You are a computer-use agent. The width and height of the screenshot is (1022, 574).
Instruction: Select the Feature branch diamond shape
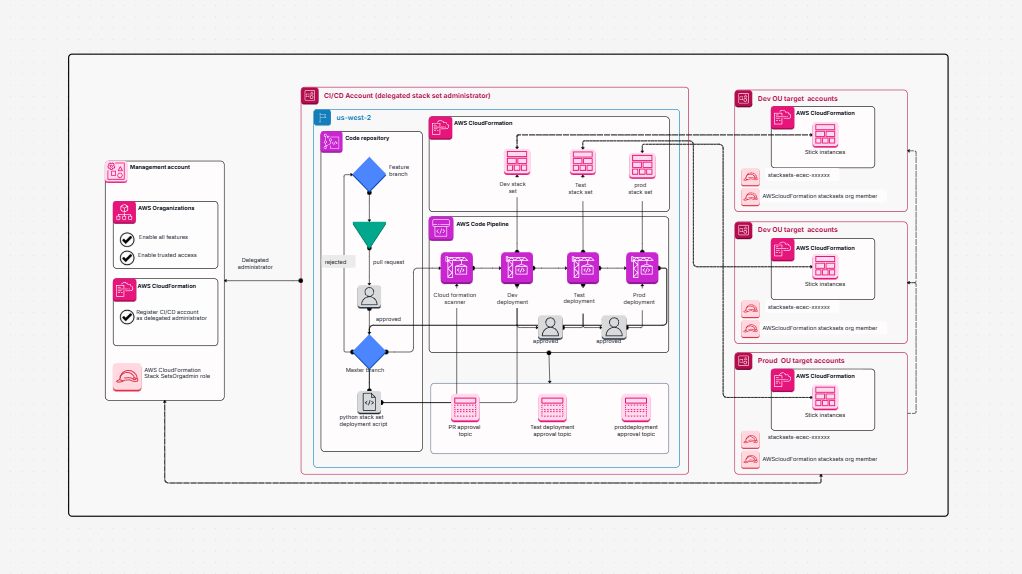tap(370, 175)
